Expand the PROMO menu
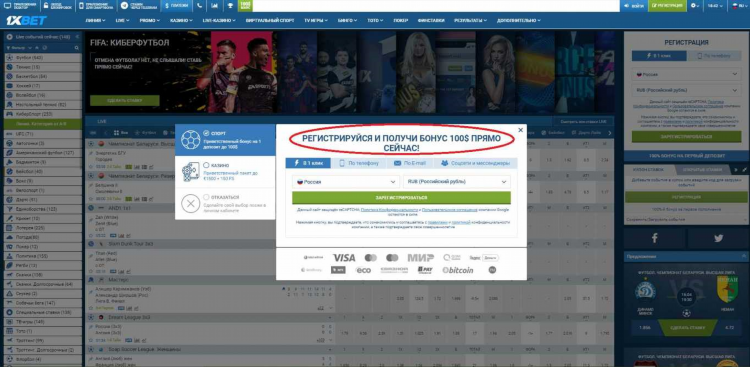750x367 pixels. point(150,21)
